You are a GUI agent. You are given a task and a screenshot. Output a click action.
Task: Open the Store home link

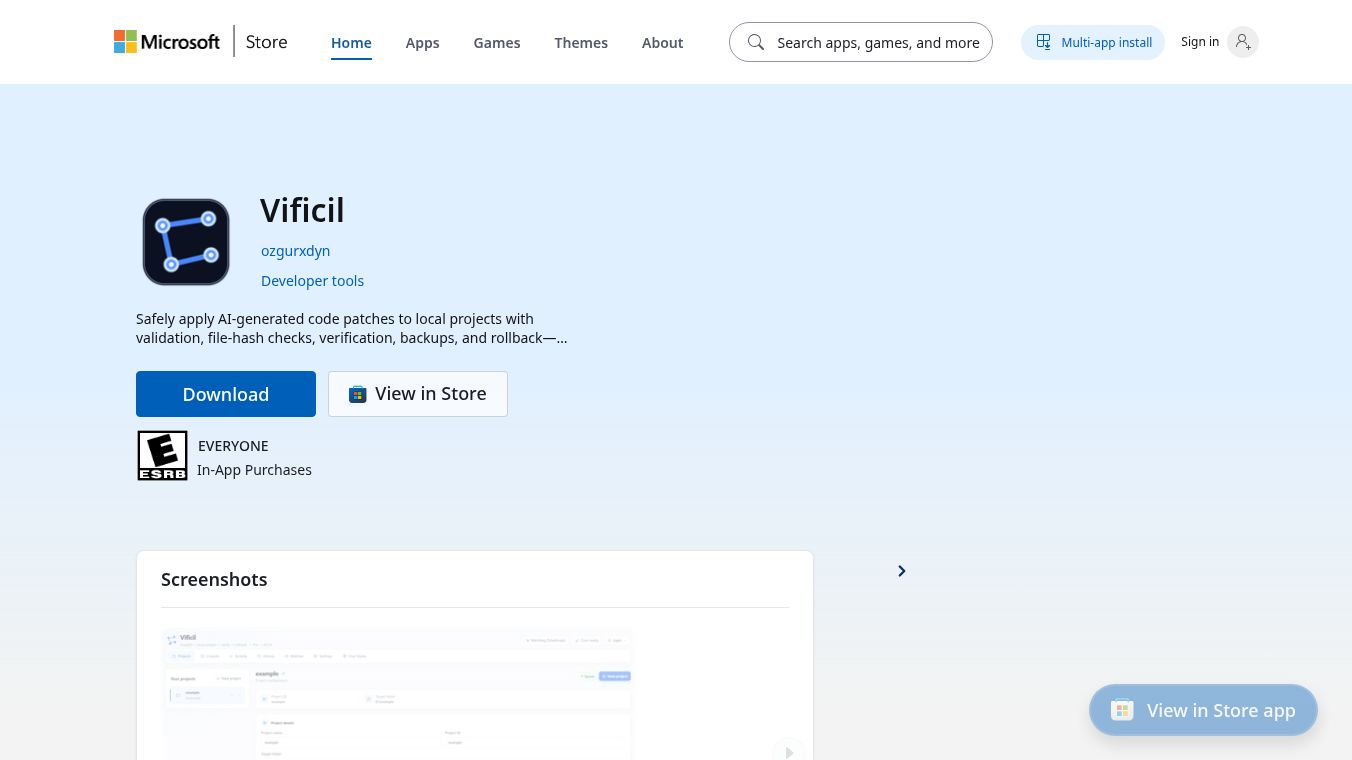click(266, 42)
